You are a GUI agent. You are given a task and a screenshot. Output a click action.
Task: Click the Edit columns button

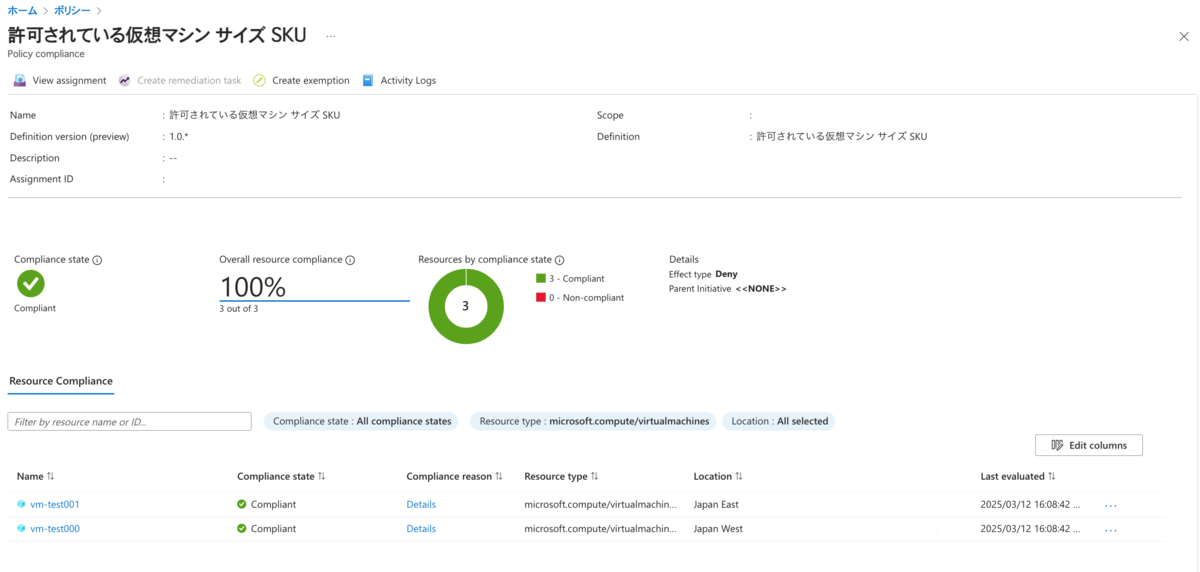pyautogui.click(x=1089, y=445)
